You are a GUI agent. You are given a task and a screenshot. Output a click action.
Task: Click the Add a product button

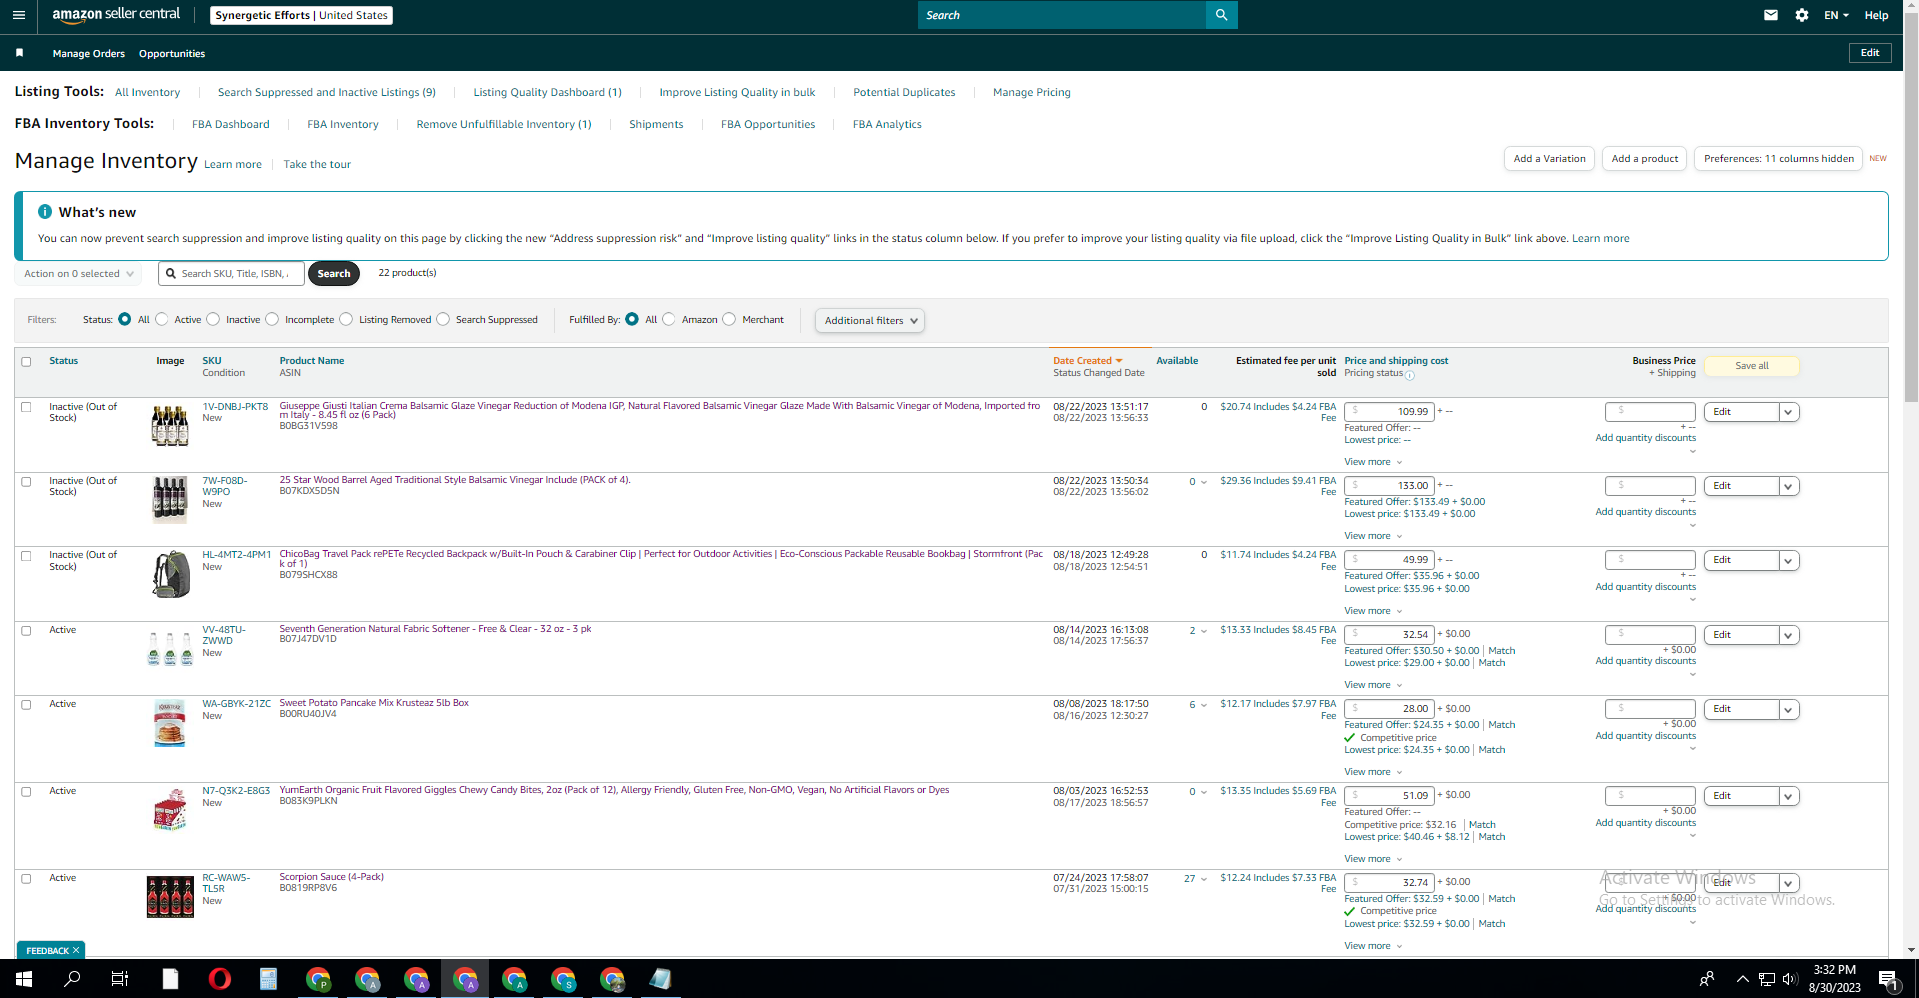(1645, 159)
